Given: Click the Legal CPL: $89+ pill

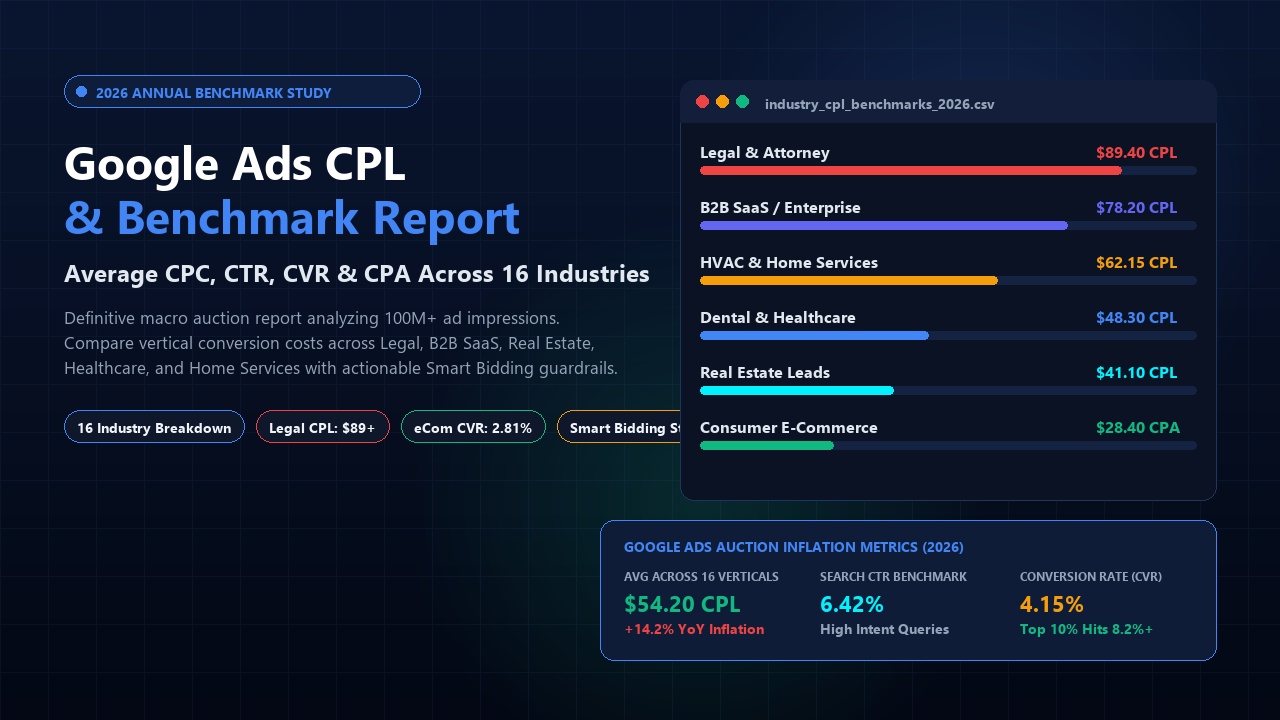Looking at the screenshot, I should (322, 428).
